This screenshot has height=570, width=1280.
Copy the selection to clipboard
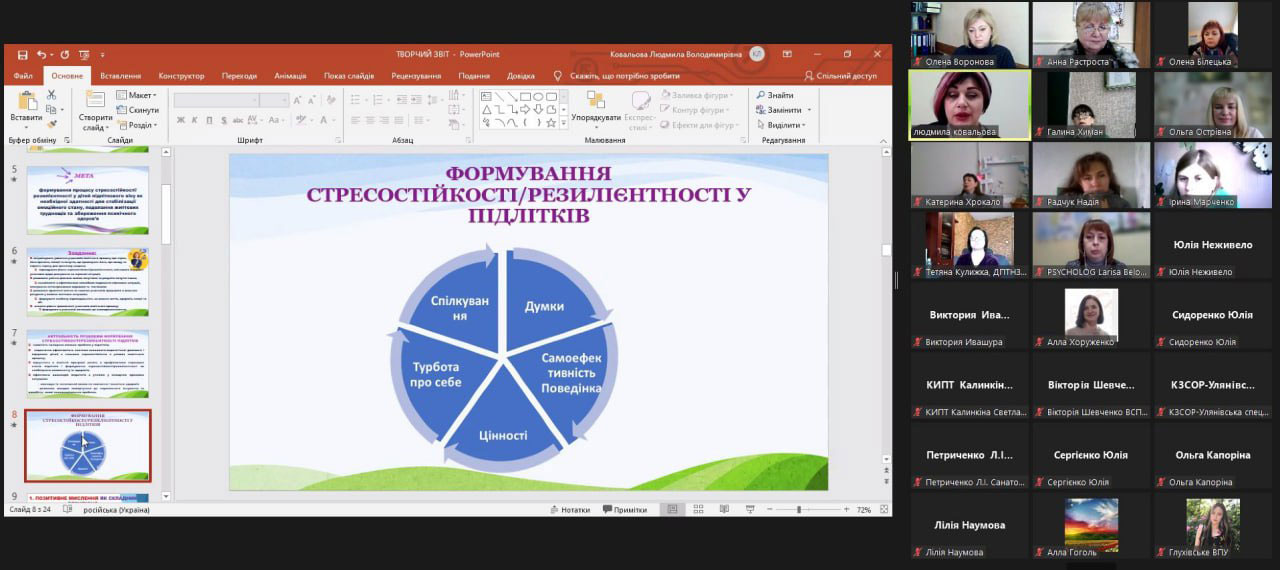click(x=50, y=110)
